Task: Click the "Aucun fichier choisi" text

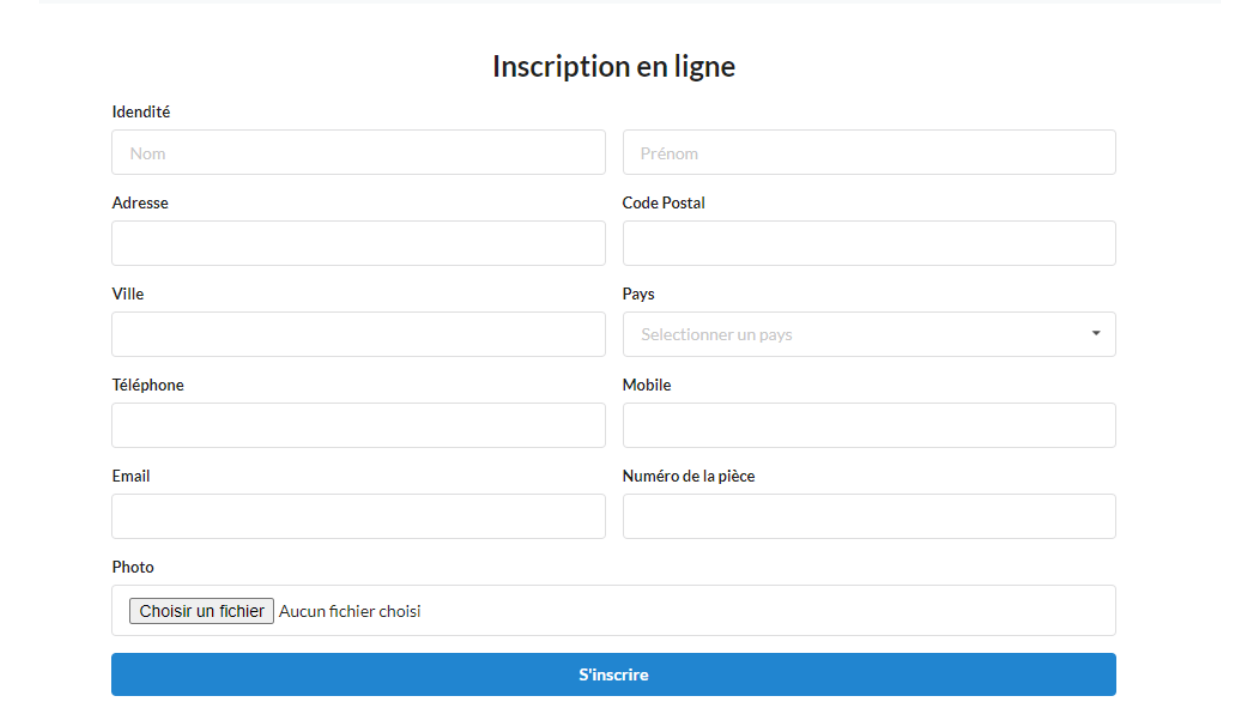Action: [x=350, y=611]
